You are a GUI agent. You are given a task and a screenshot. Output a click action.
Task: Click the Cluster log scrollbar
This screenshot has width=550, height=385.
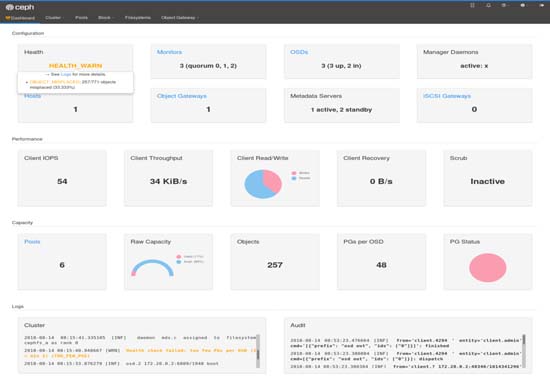(x=258, y=351)
